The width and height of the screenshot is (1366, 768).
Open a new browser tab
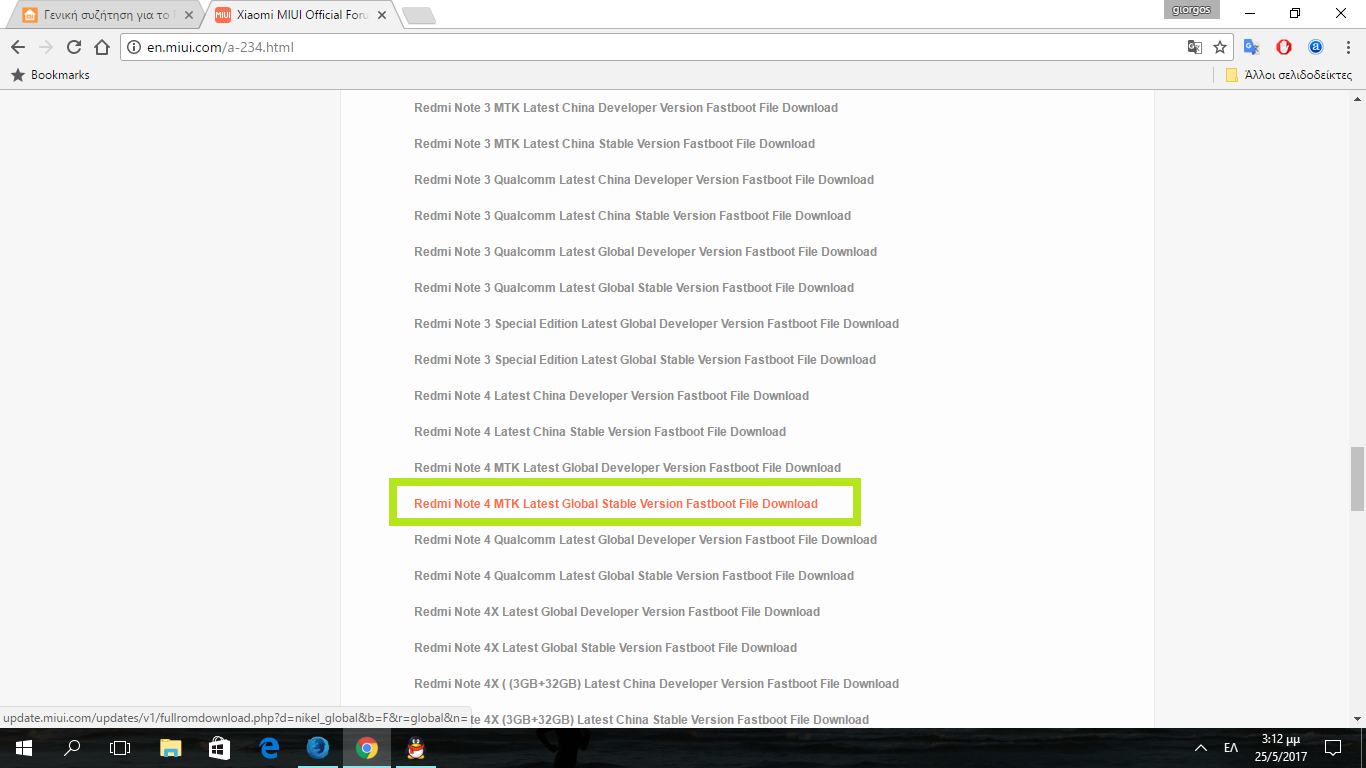coord(418,16)
